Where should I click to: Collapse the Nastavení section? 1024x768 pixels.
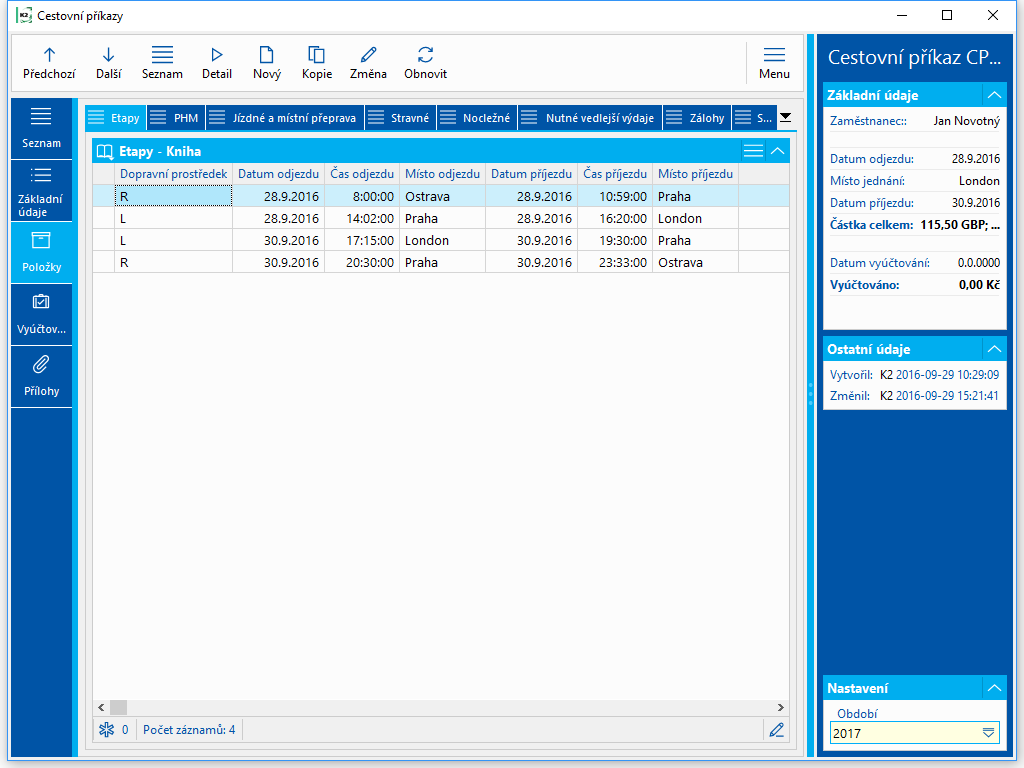pyautogui.click(x=994, y=688)
